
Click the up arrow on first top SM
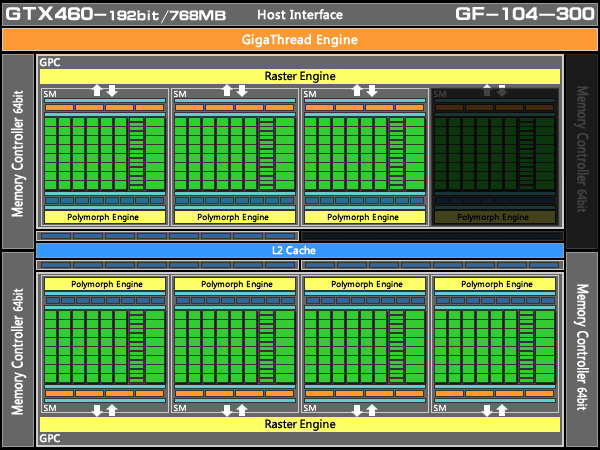point(97,90)
